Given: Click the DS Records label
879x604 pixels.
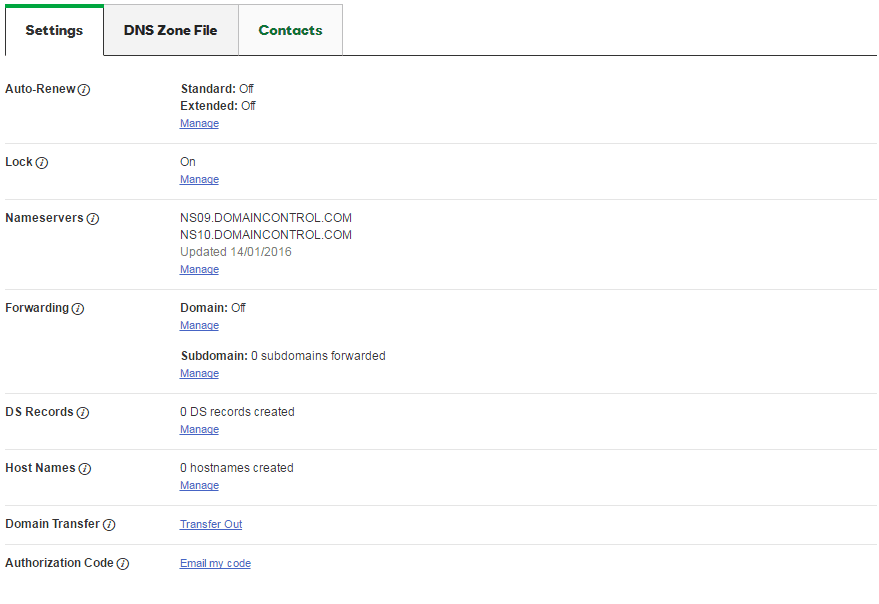Looking at the screenshot, I should [x=39, y=412].
